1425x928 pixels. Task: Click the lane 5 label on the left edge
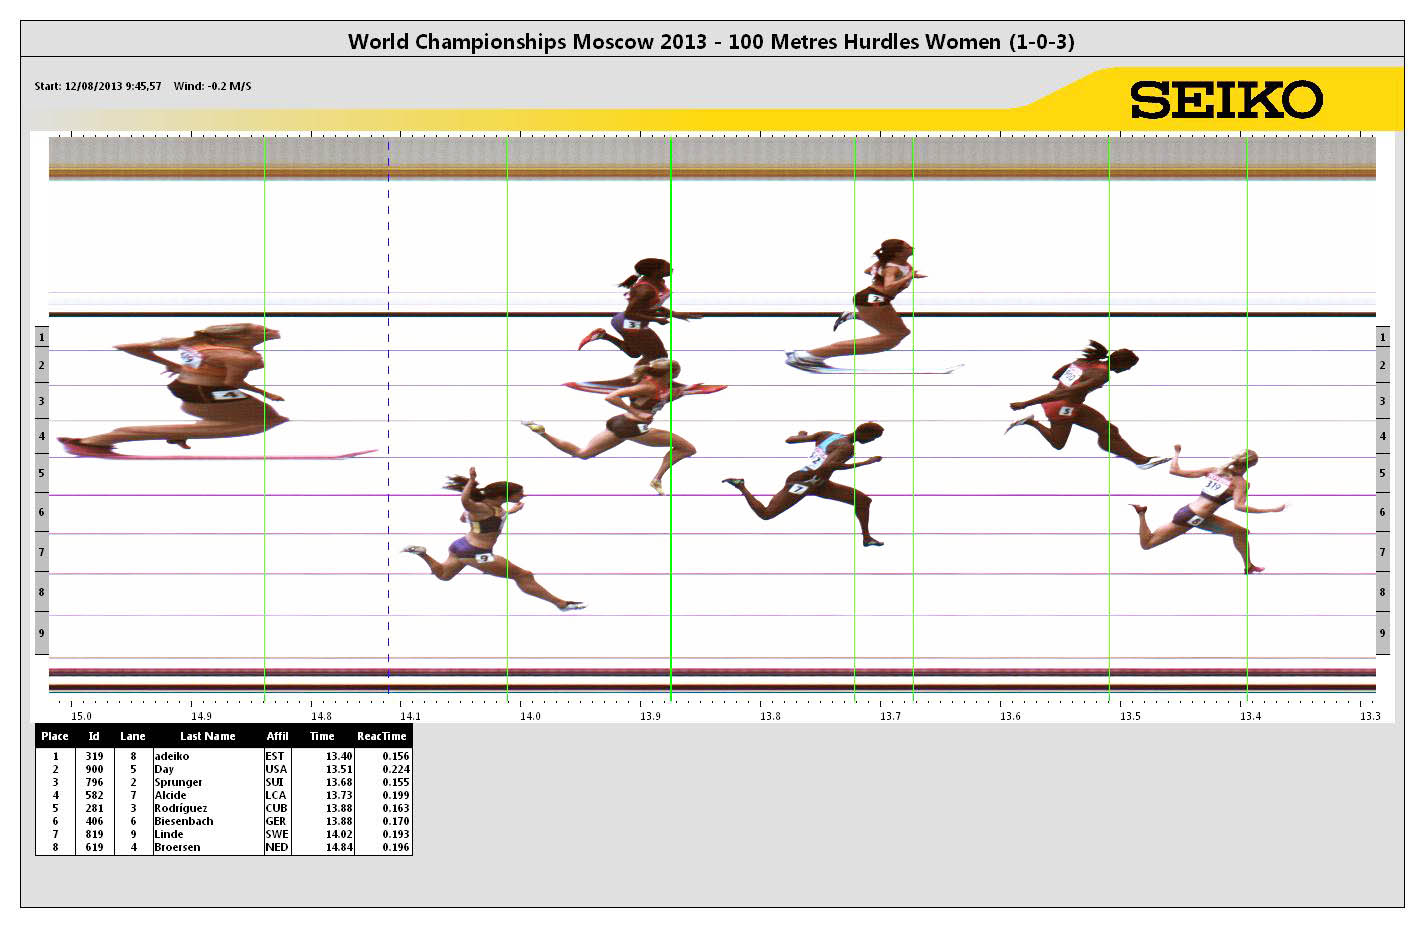[41, 473]
